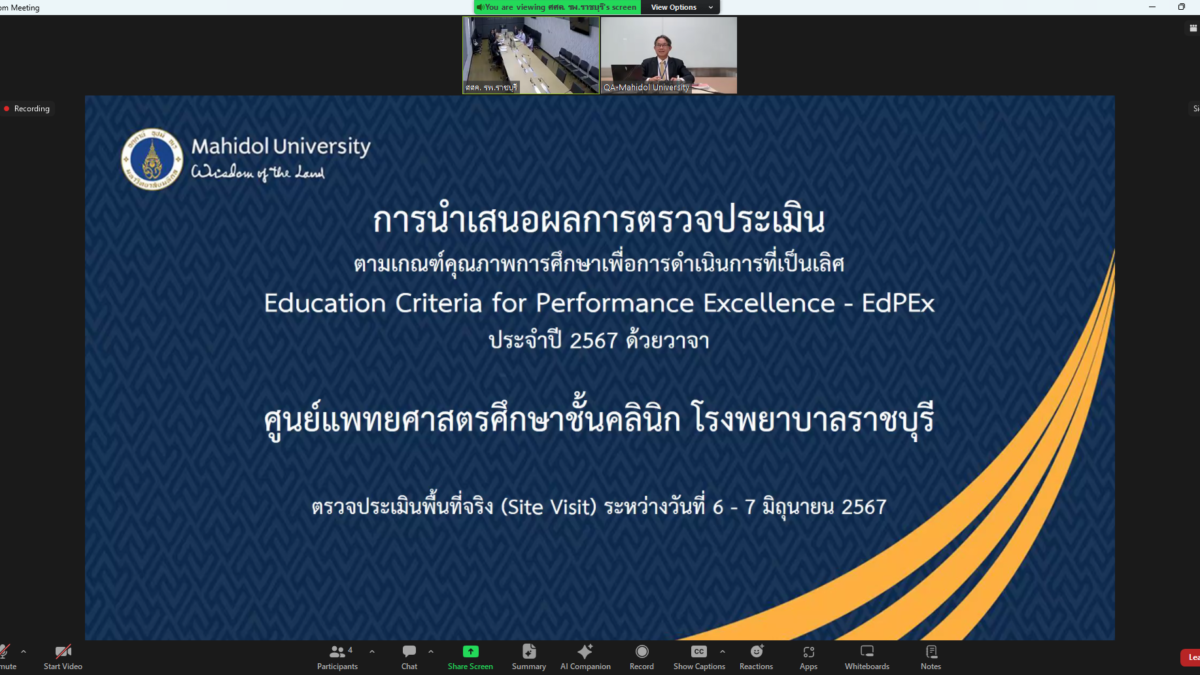
Task: Click the "ประจำปี 2567 ด้วยวาจา" line
Action: click(x=599, y=340)
